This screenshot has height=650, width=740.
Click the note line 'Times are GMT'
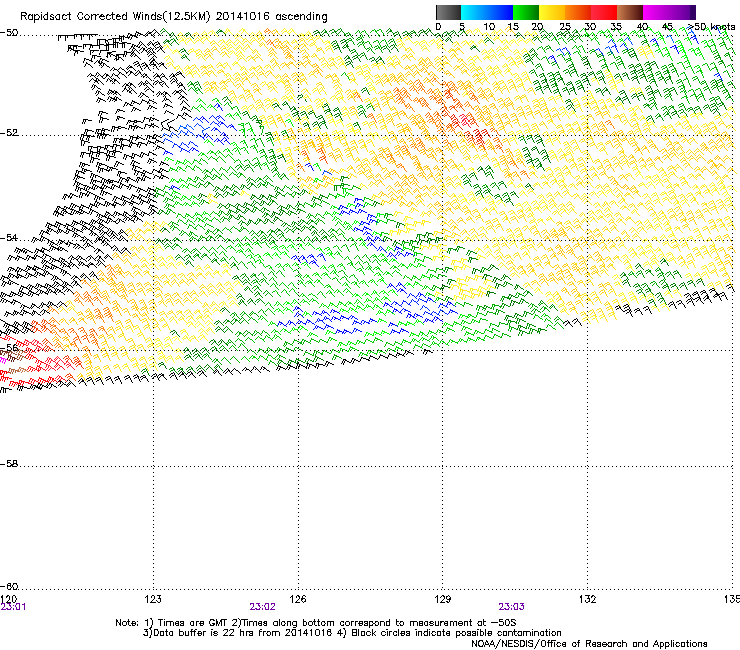click(x=193, y=623)
